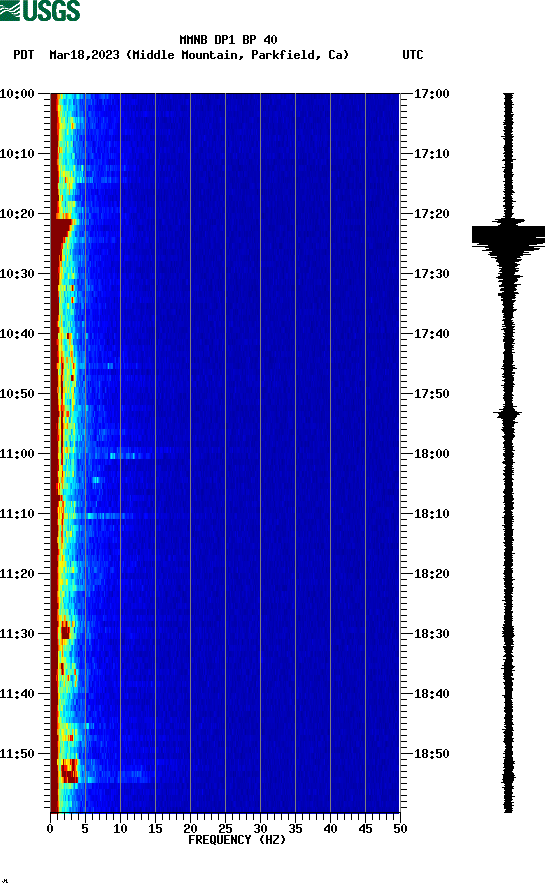This screenshot has width=552, height=892.
Task: Click the 11:10 PDT time label
Action: 17,514
